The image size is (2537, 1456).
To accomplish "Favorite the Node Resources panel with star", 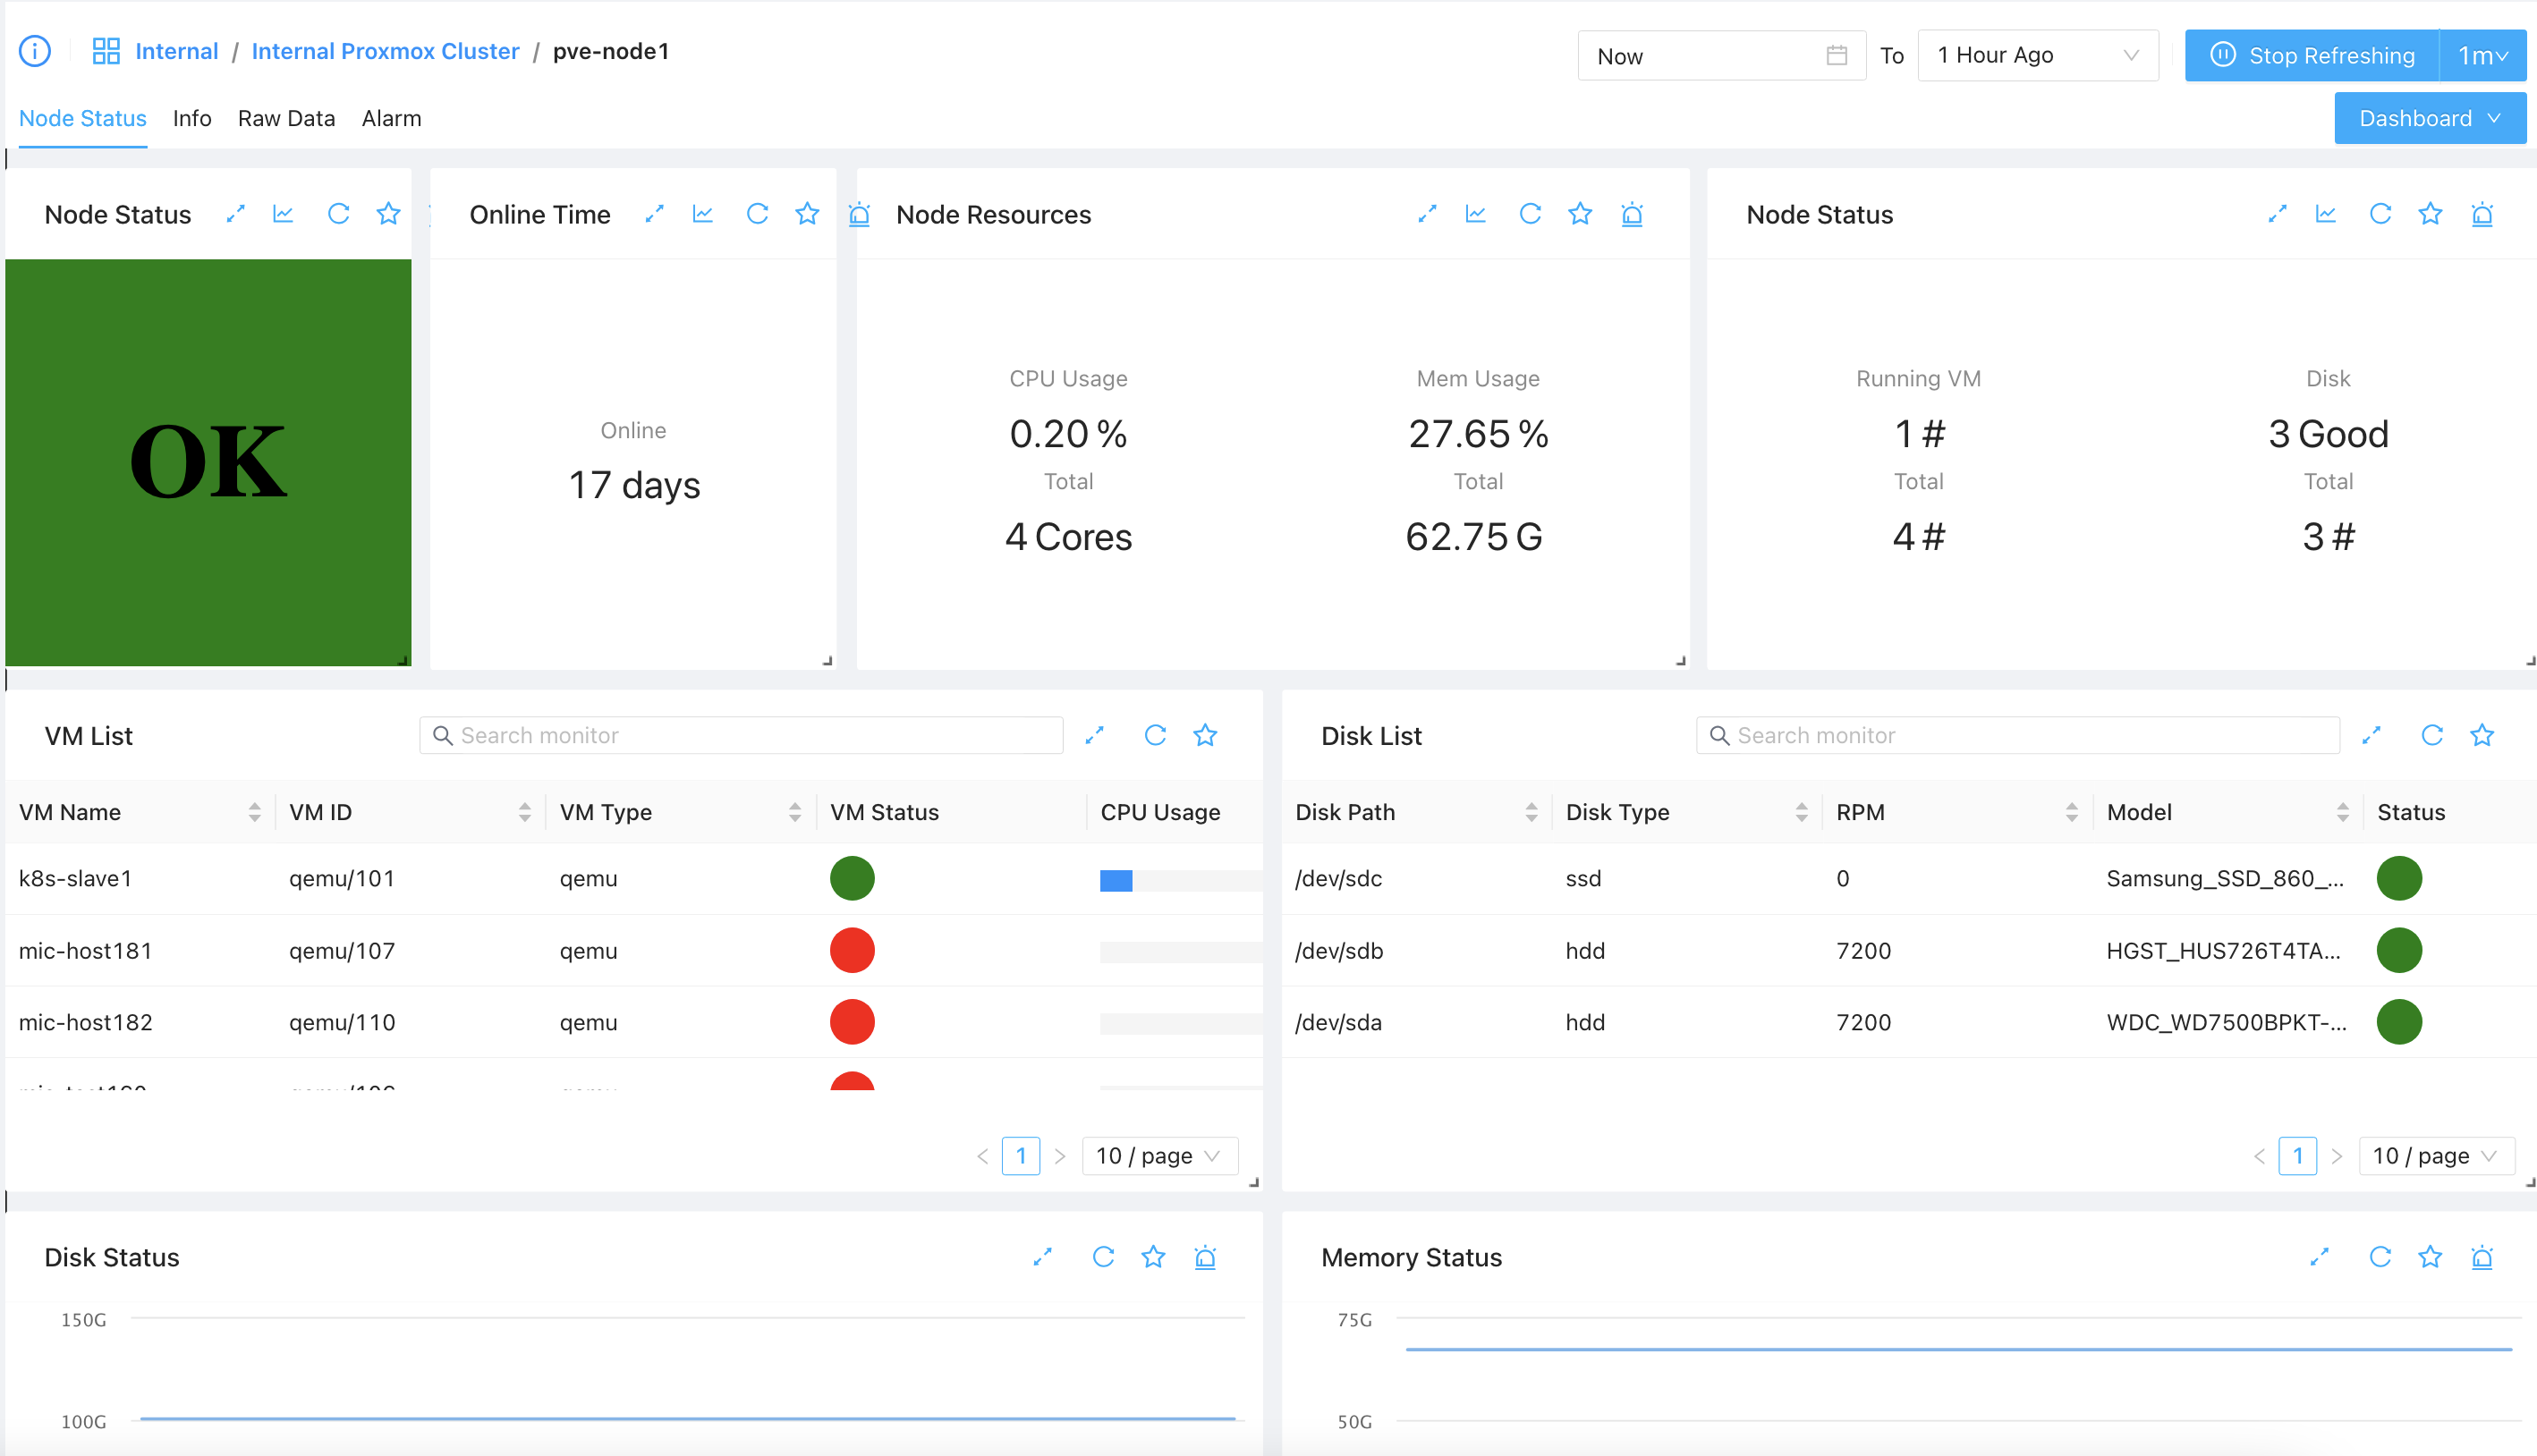I will [1580, 214].
